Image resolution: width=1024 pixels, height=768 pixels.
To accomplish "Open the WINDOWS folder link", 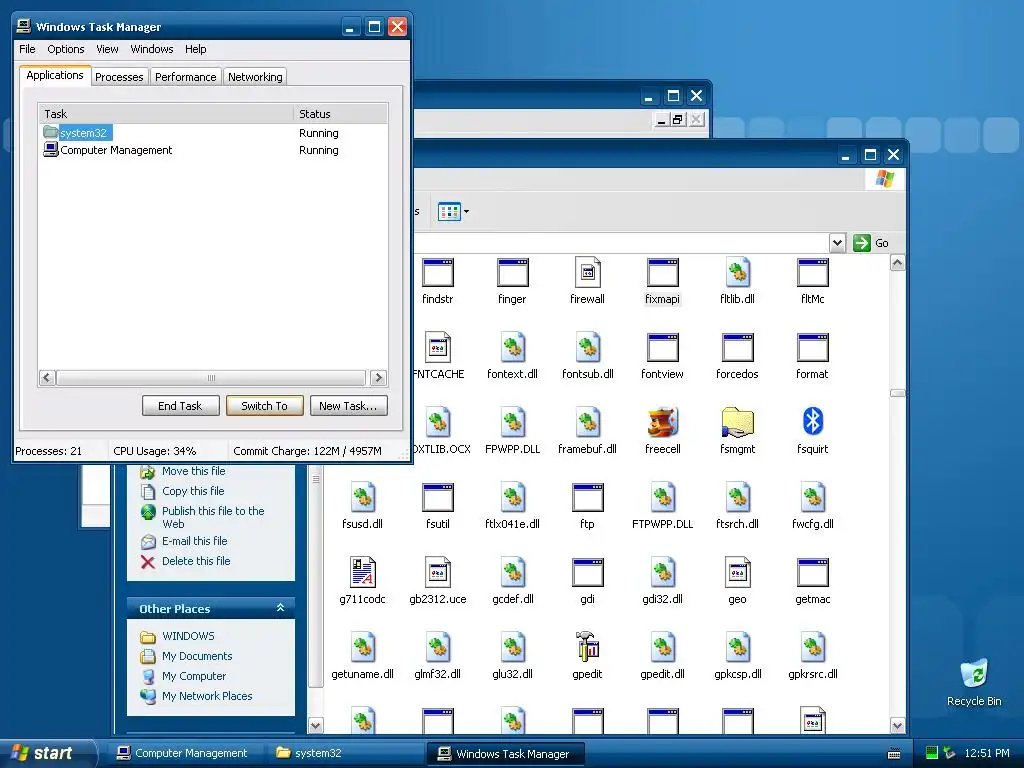I will click(188, 636).
